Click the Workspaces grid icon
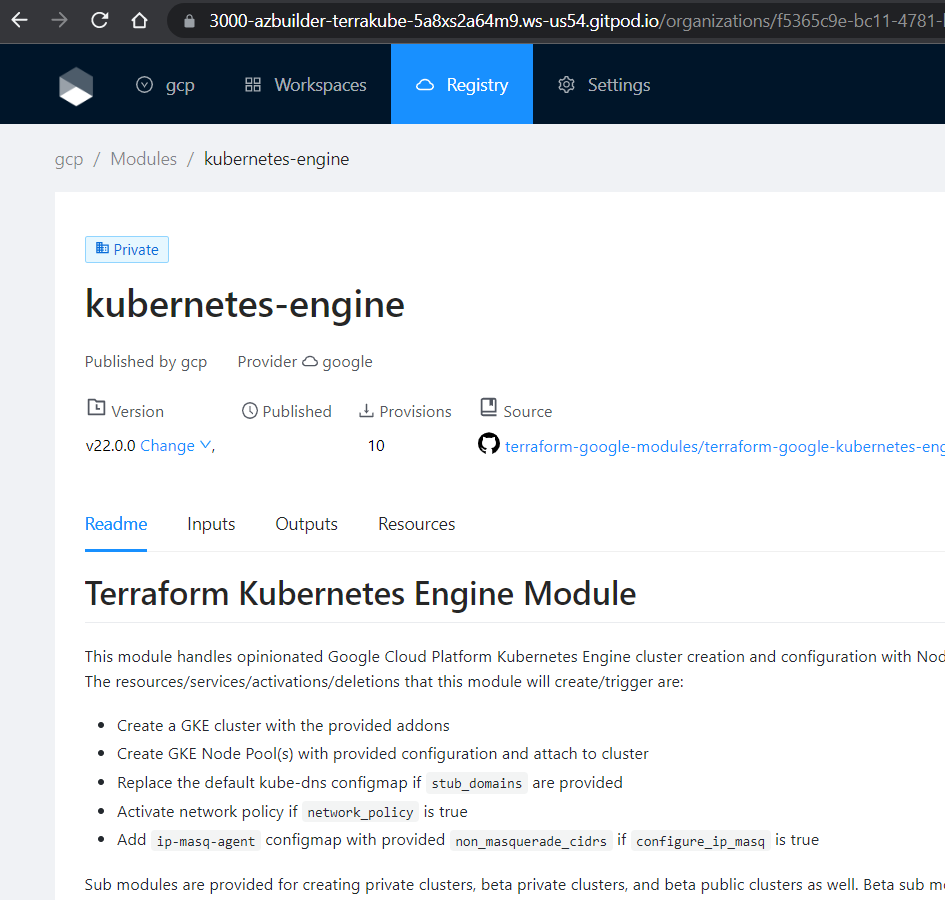 [253, 85]
